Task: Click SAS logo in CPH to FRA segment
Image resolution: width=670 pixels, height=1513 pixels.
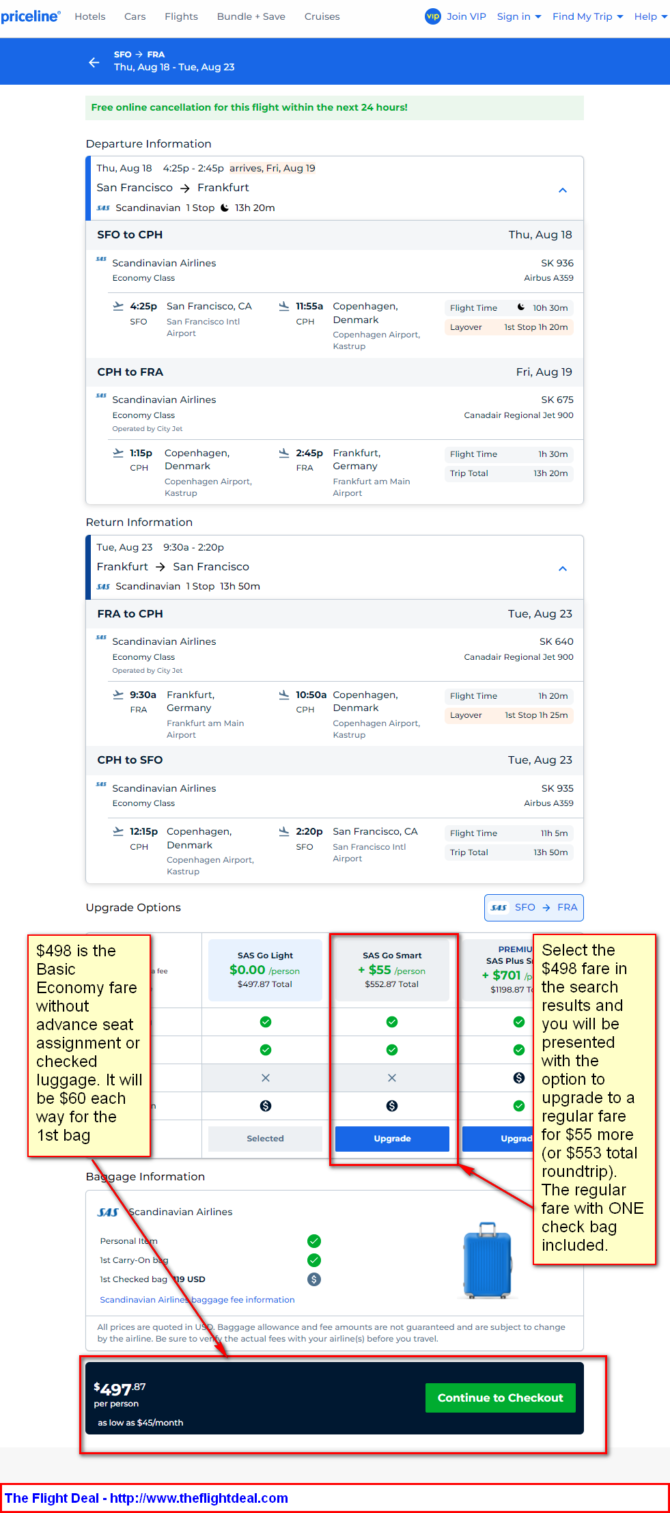Action: 101,396
